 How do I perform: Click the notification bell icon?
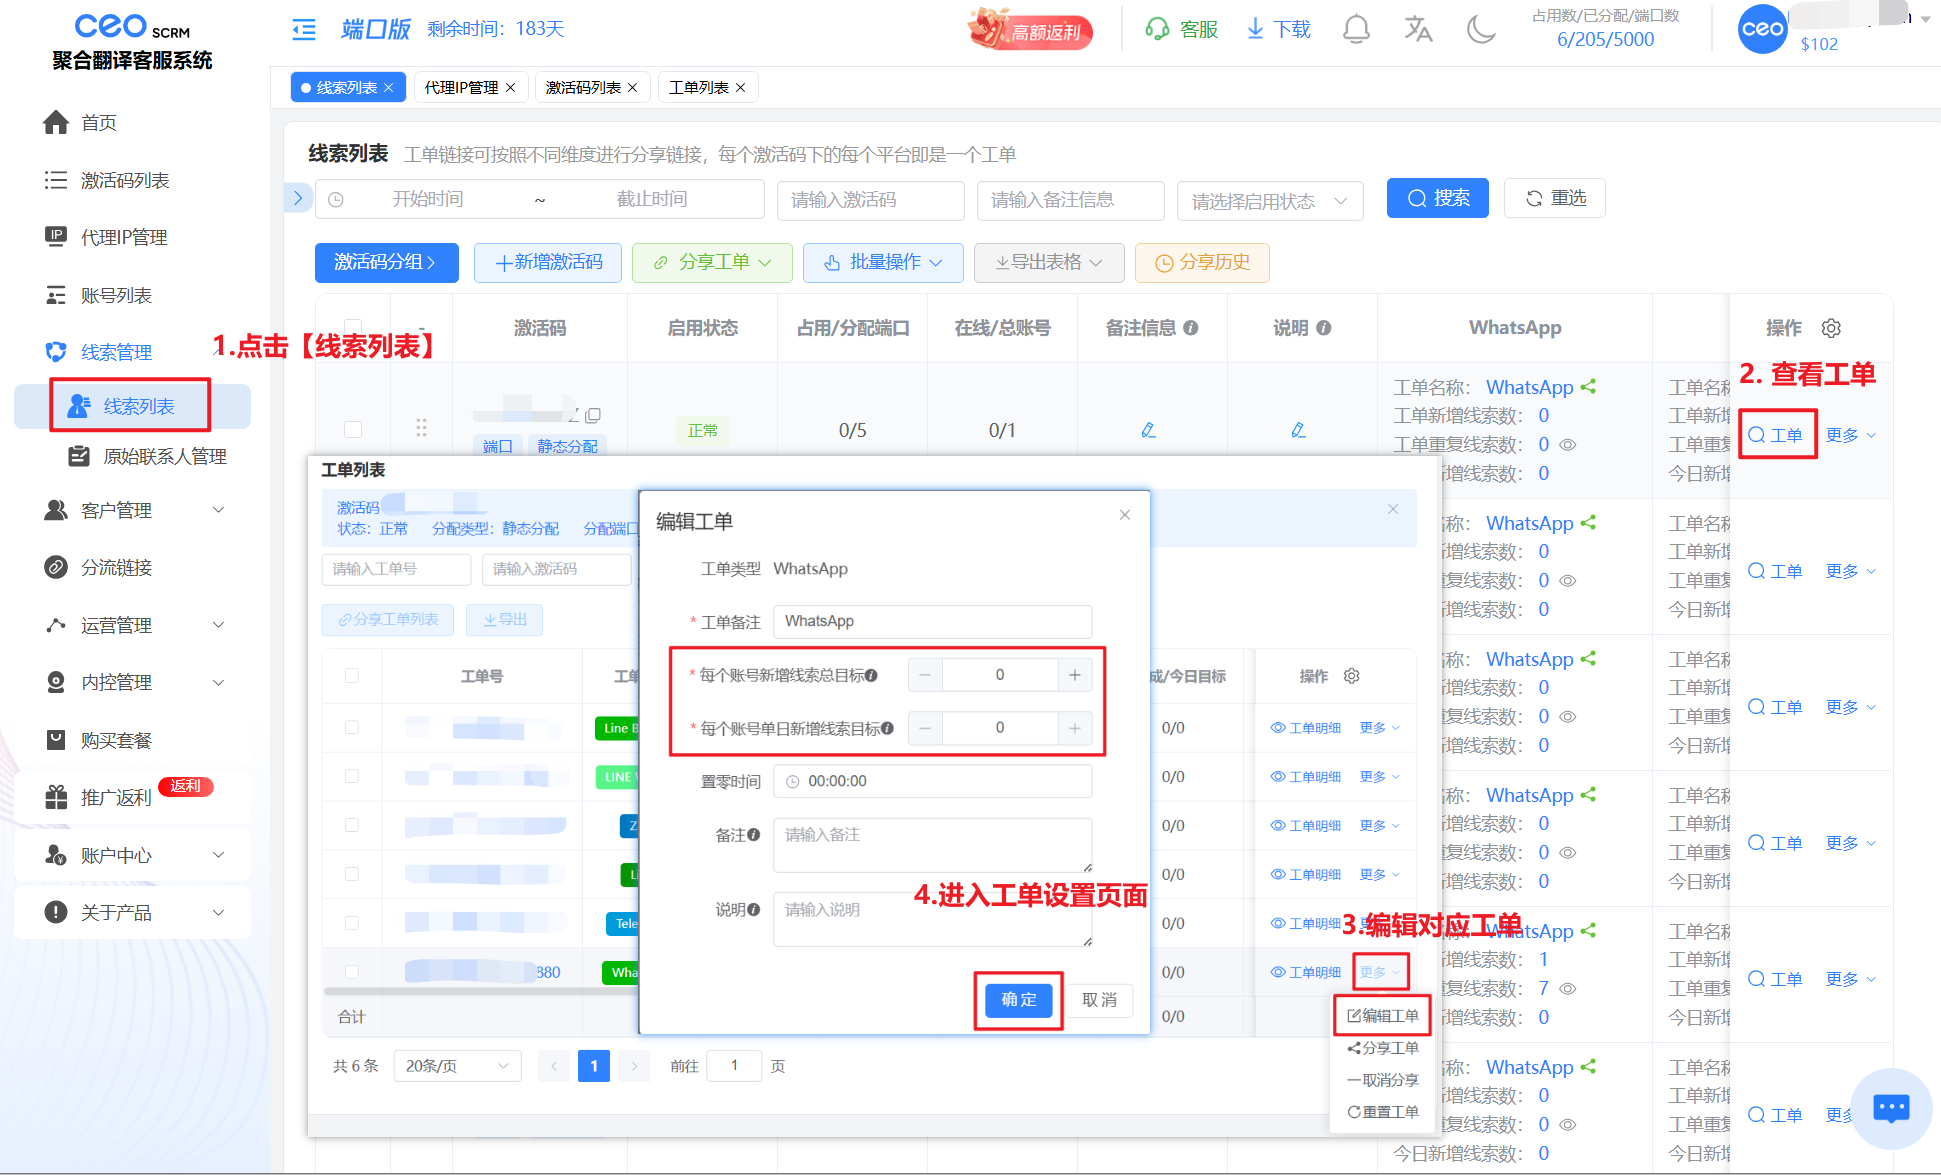click(x=1355, y=29)
